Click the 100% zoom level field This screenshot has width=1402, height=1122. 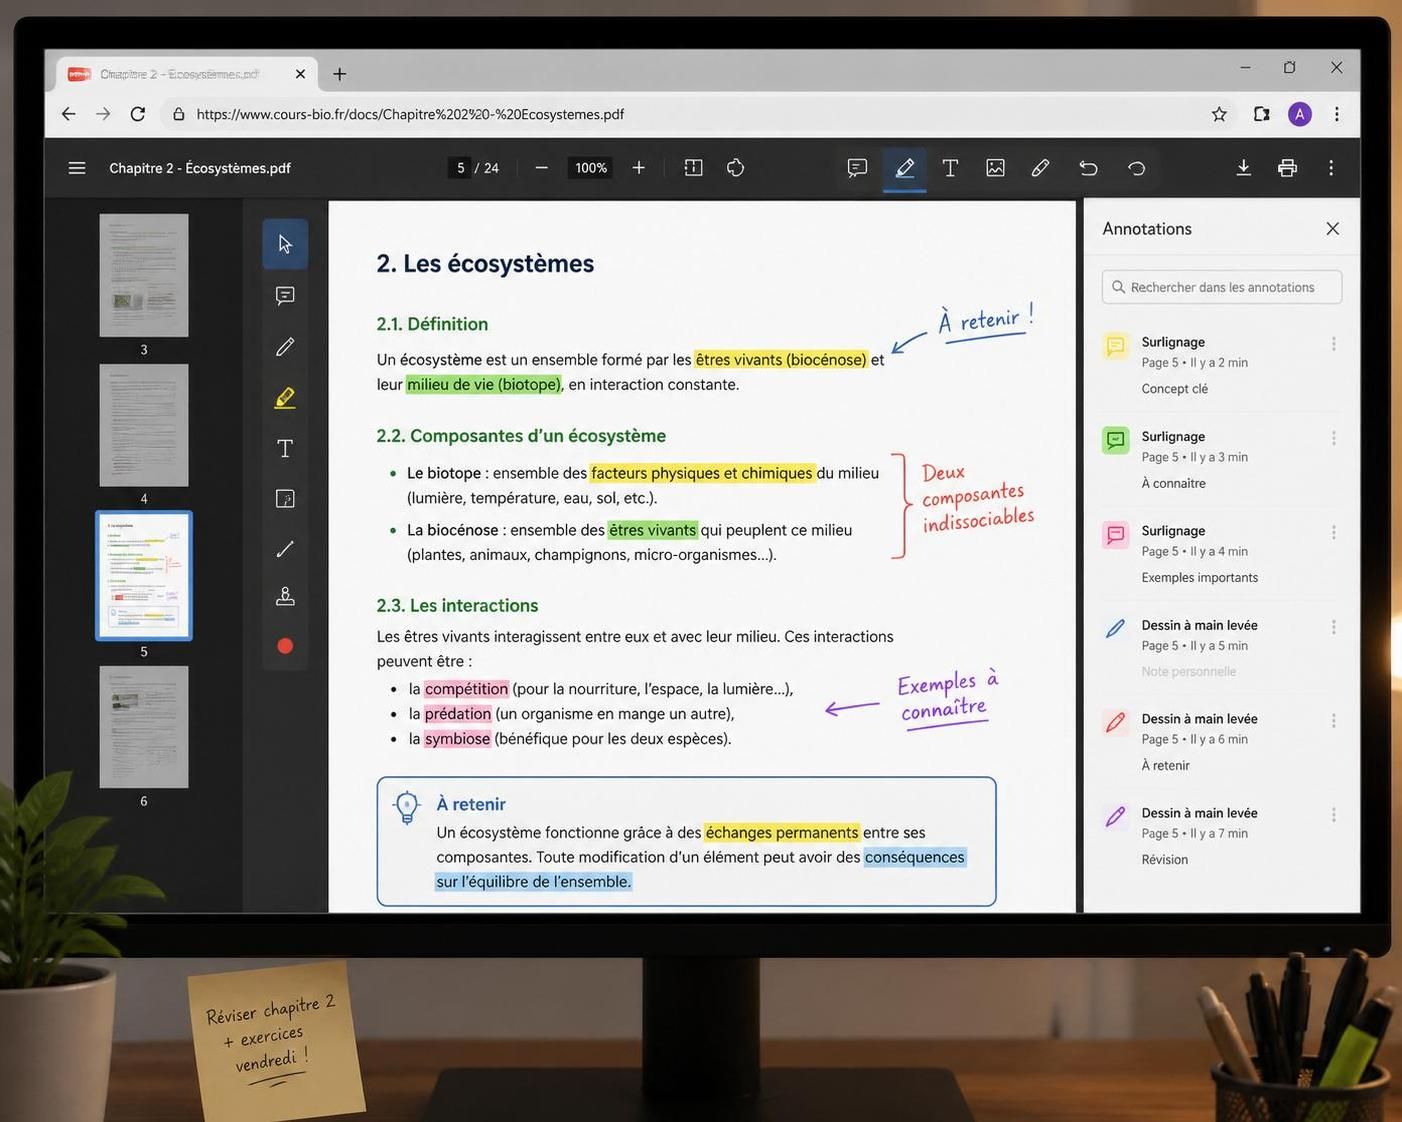591,168
